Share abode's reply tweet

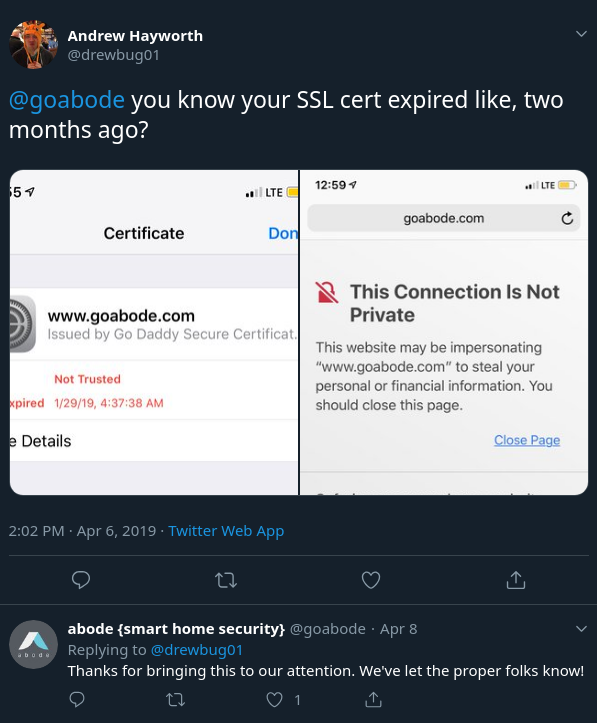(373, 699)
